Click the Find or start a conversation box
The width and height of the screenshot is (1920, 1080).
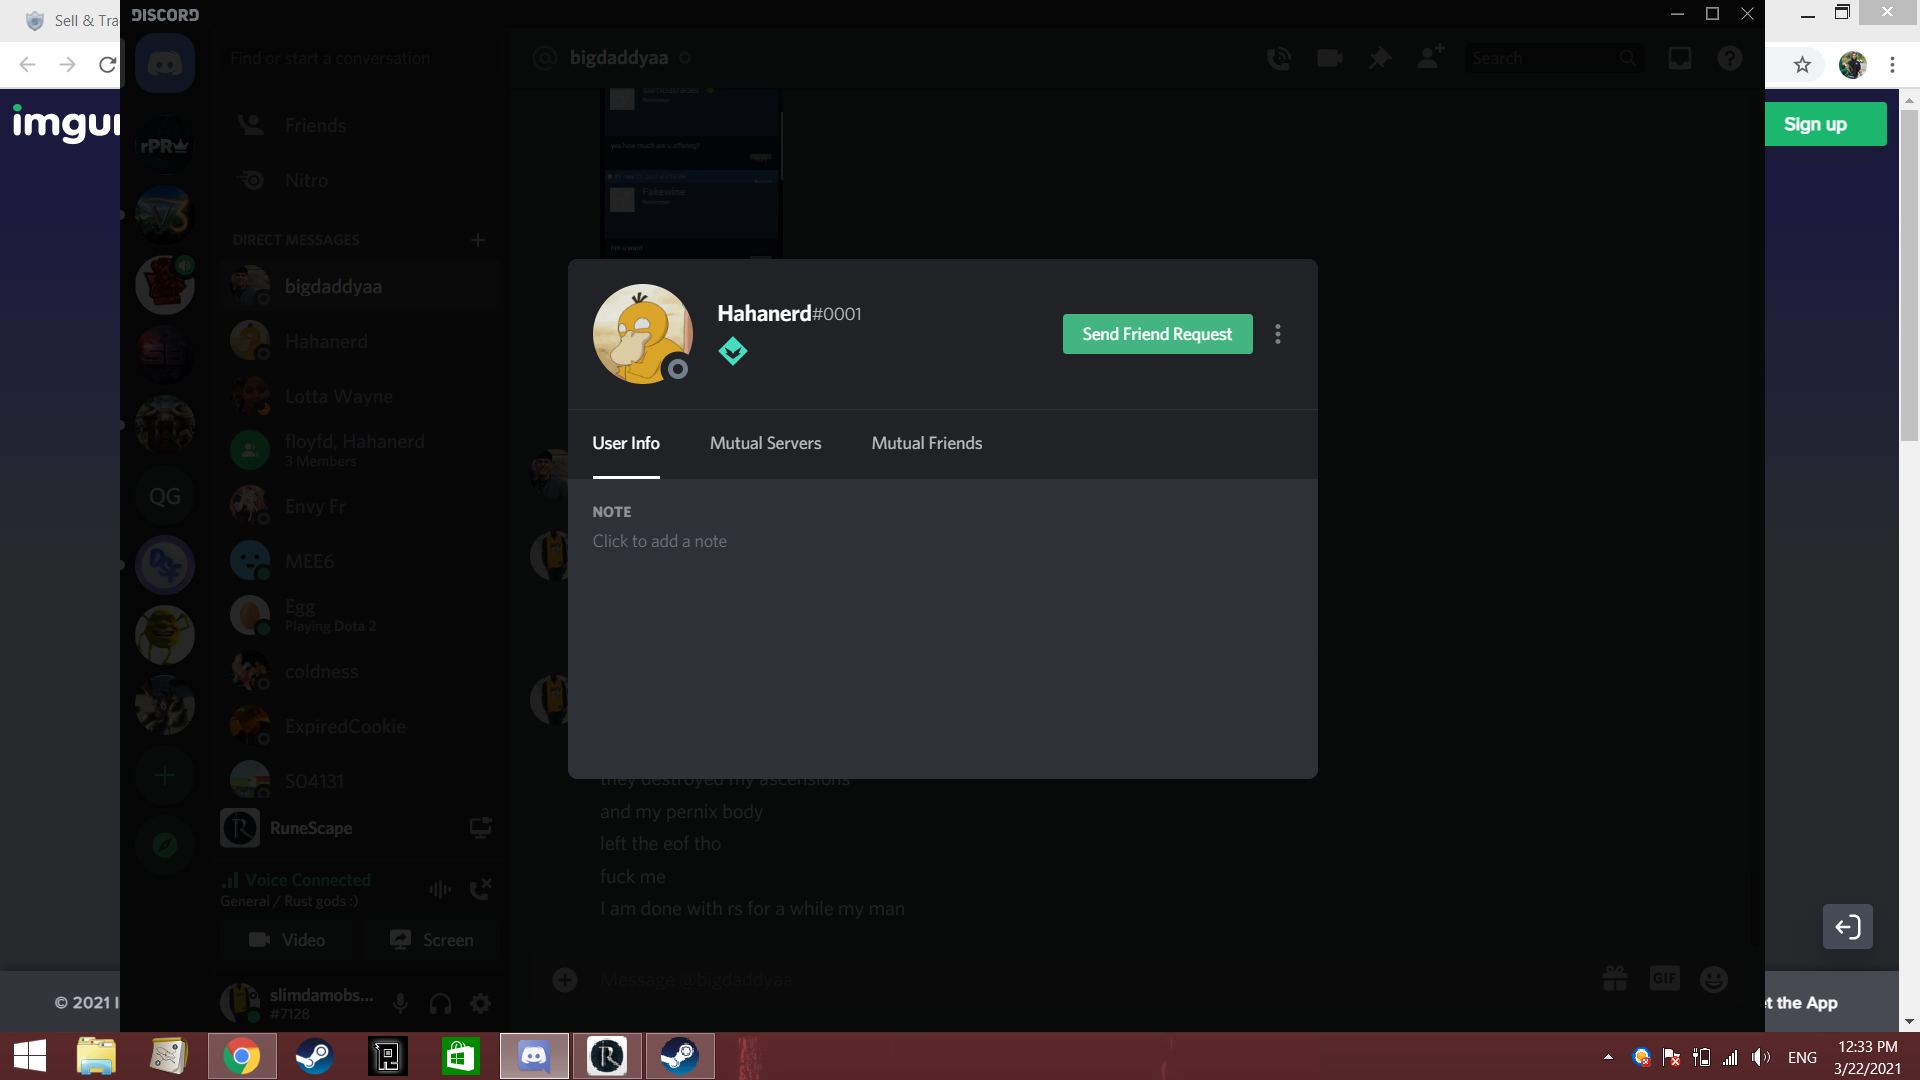[x=359, y=58]
